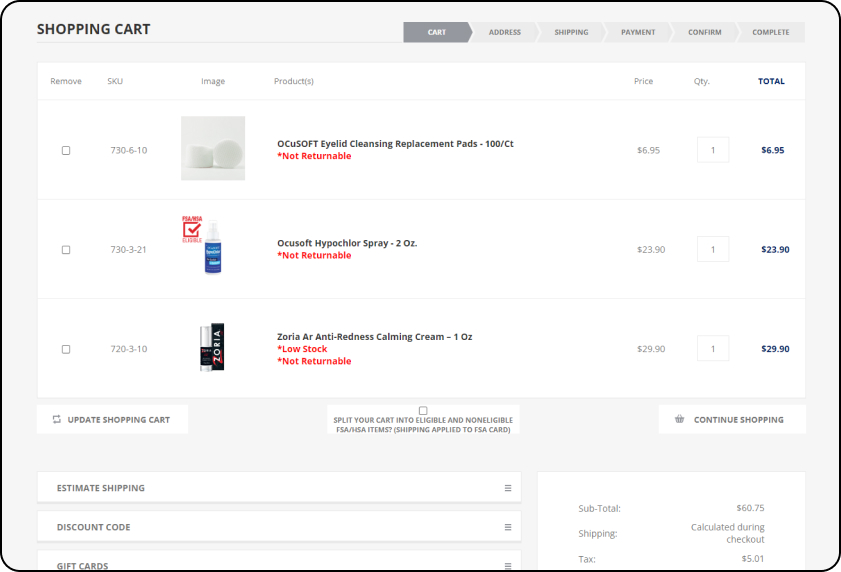Click the Sub-Total value $60.75

coord(750,508)
